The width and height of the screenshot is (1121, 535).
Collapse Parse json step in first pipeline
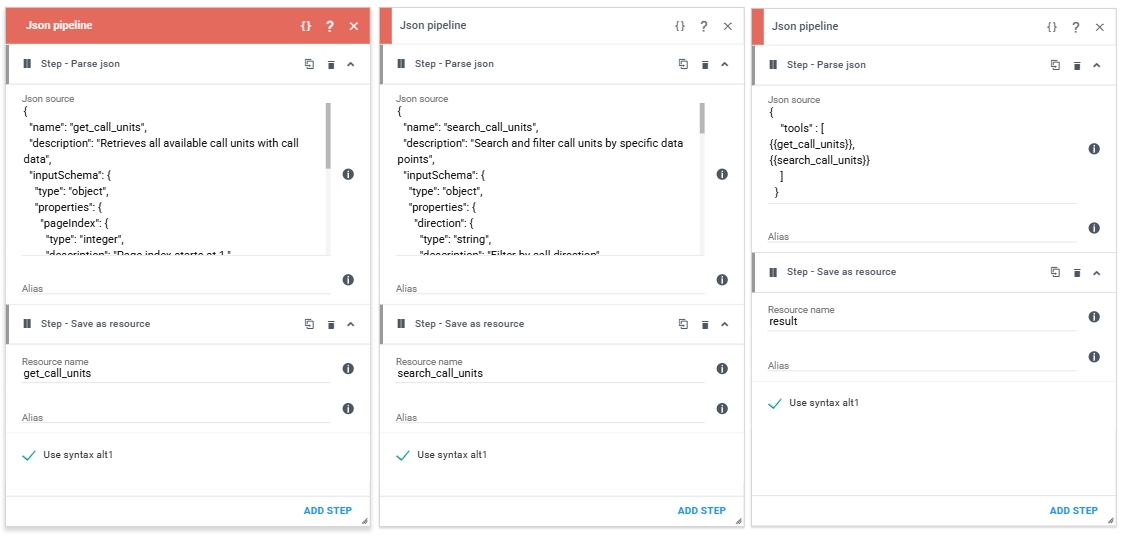click(x=350, y=64)
